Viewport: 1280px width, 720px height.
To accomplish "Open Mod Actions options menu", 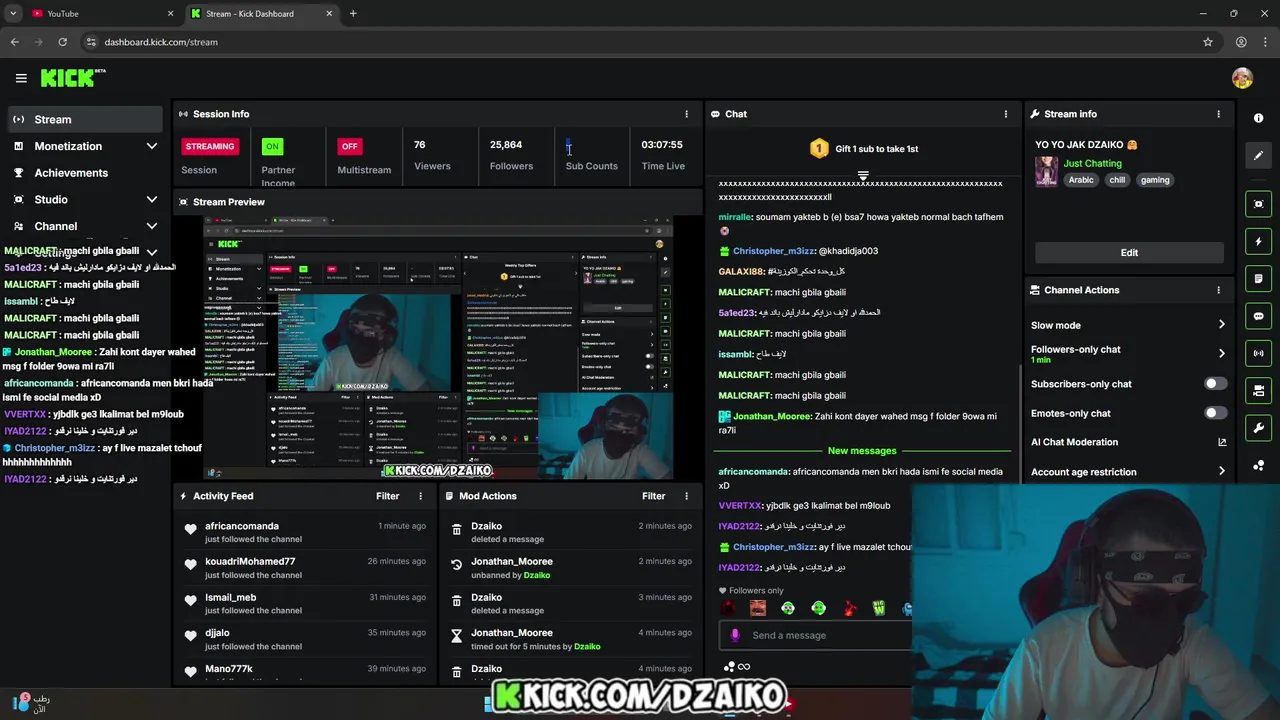I will (x=686, y=496).
